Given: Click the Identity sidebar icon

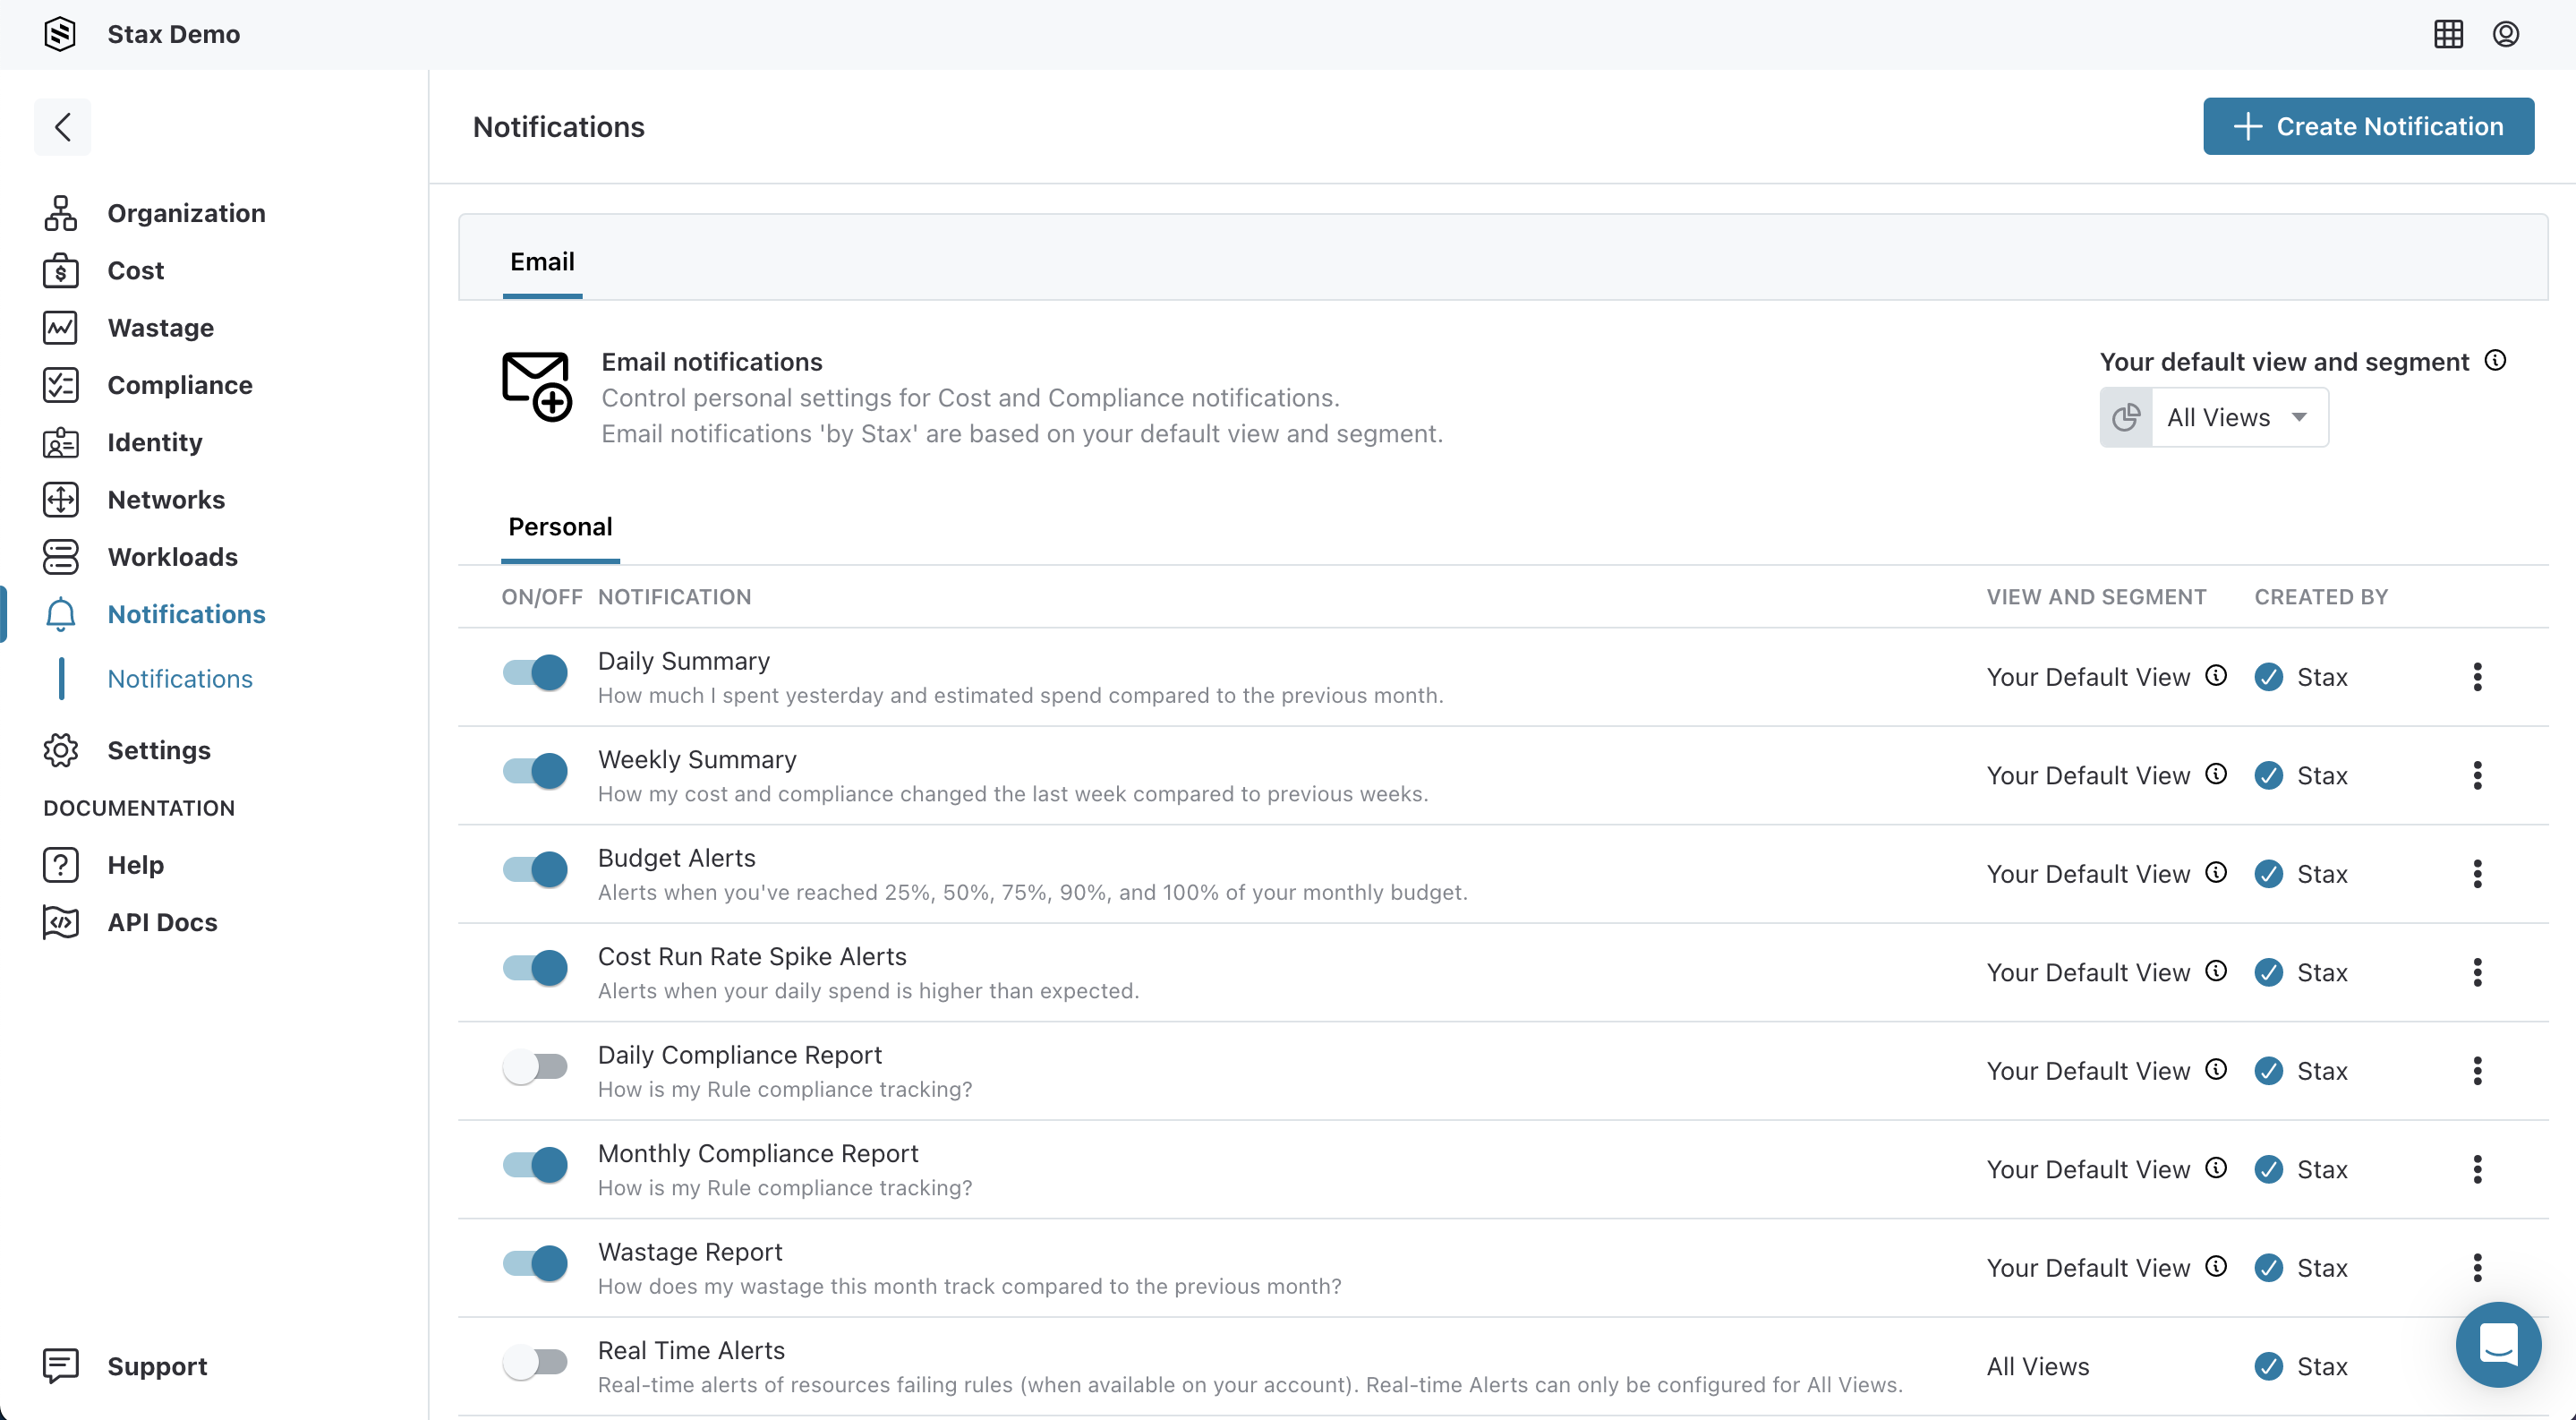Looking at the screenshot, I should tap(59, 441).
